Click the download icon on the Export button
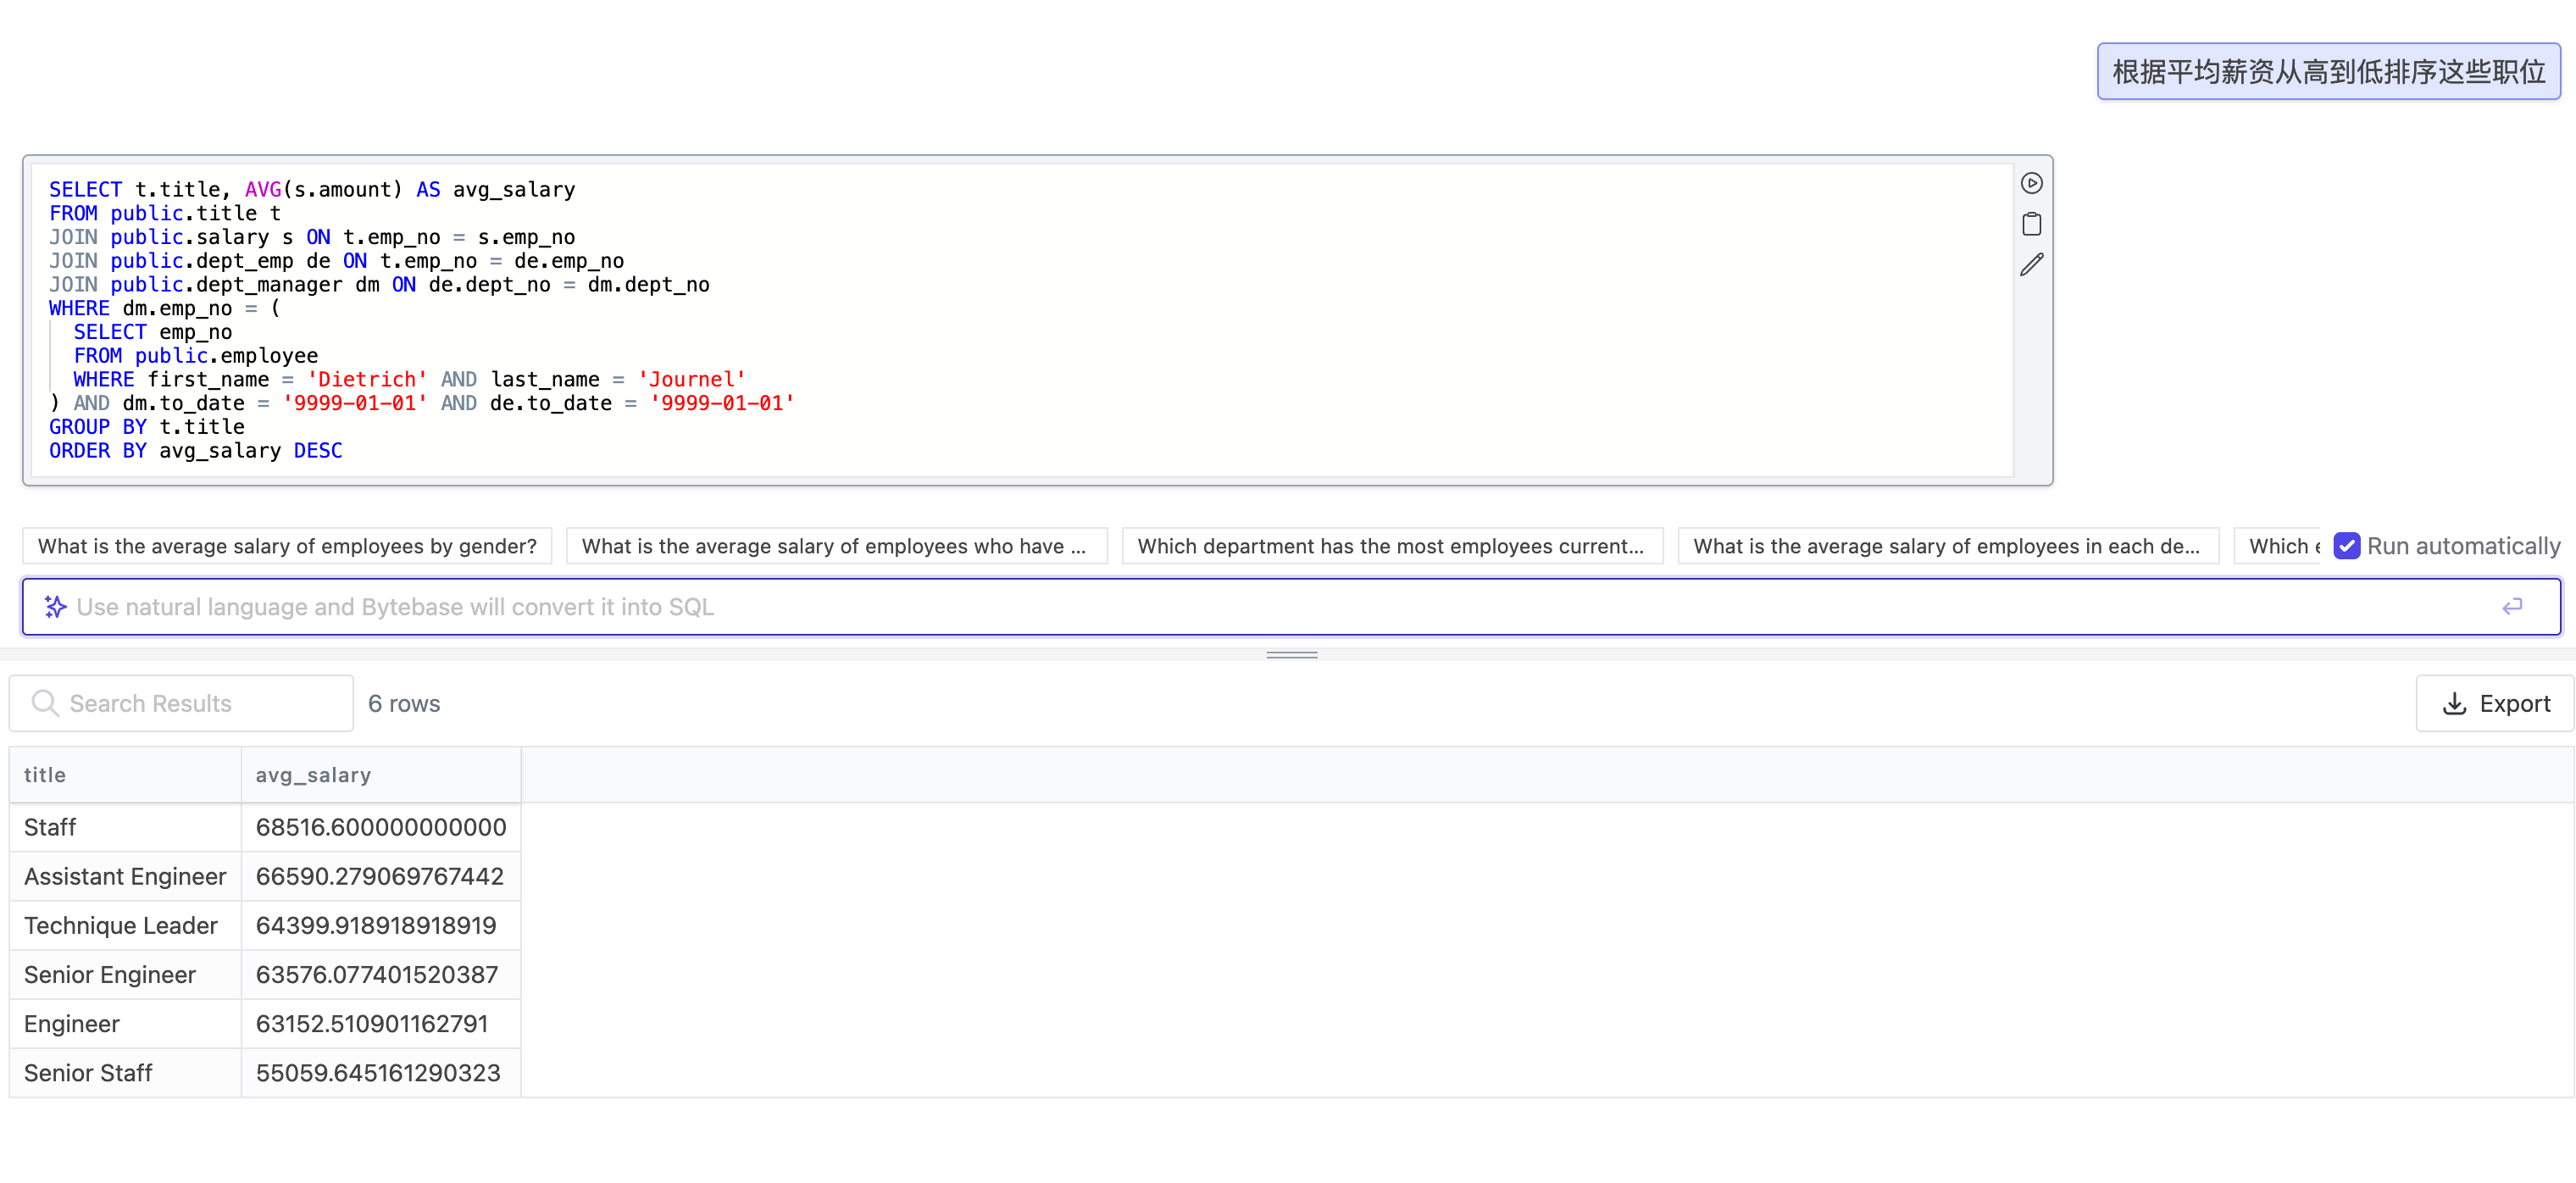The image size is (2576, 1183). point(2454,703)
